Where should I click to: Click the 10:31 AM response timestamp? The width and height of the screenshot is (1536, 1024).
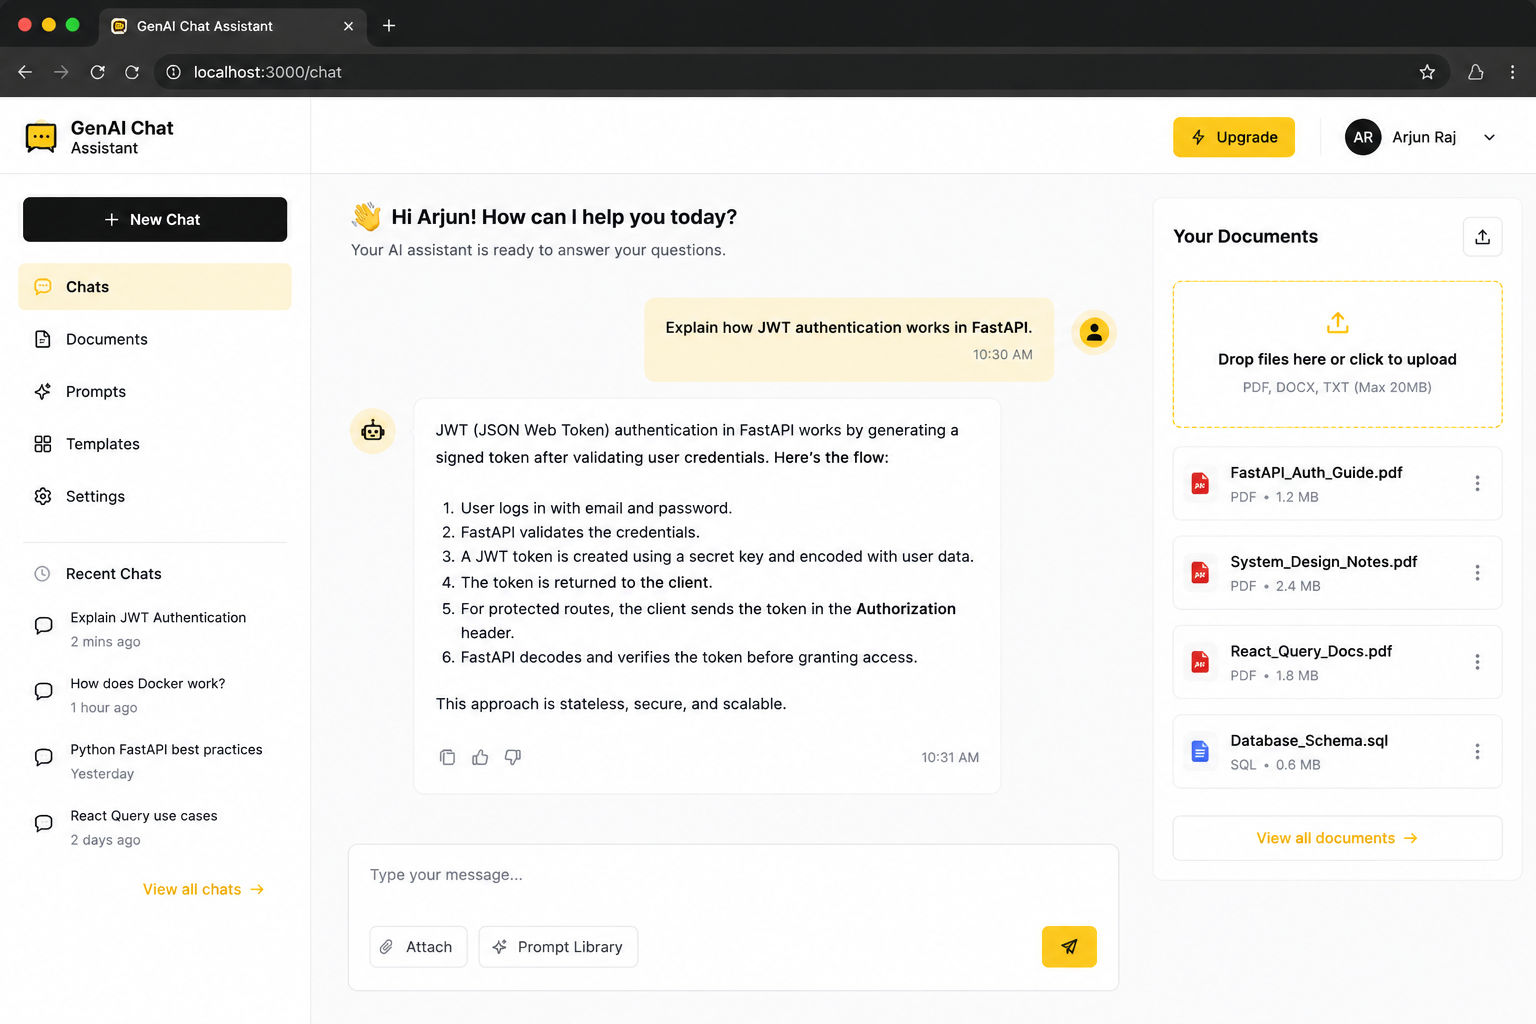tap(950, 758)
